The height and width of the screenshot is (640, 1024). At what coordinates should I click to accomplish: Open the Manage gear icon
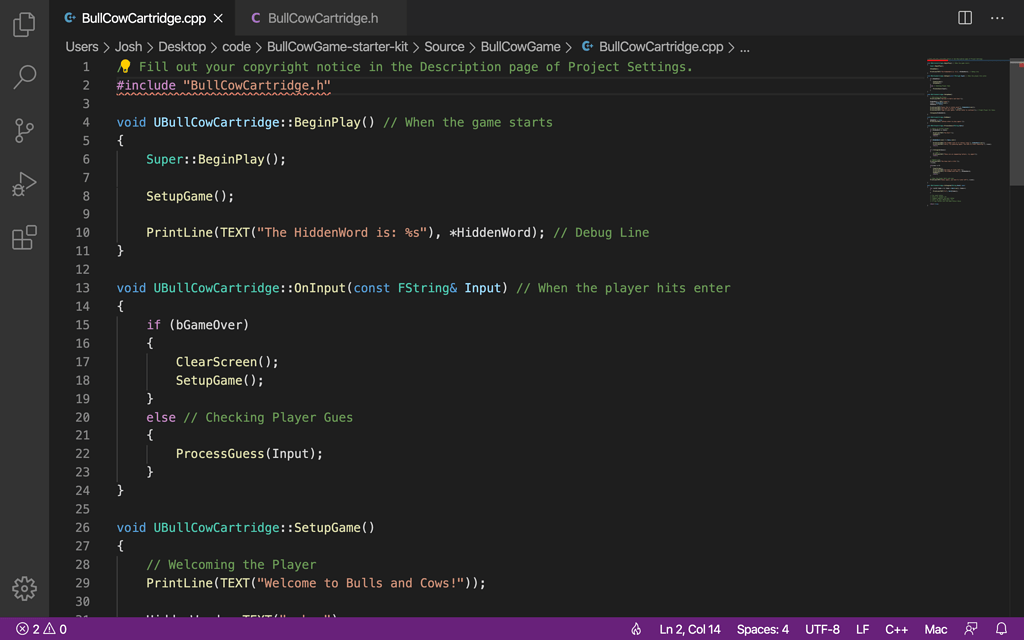point(24,588)
